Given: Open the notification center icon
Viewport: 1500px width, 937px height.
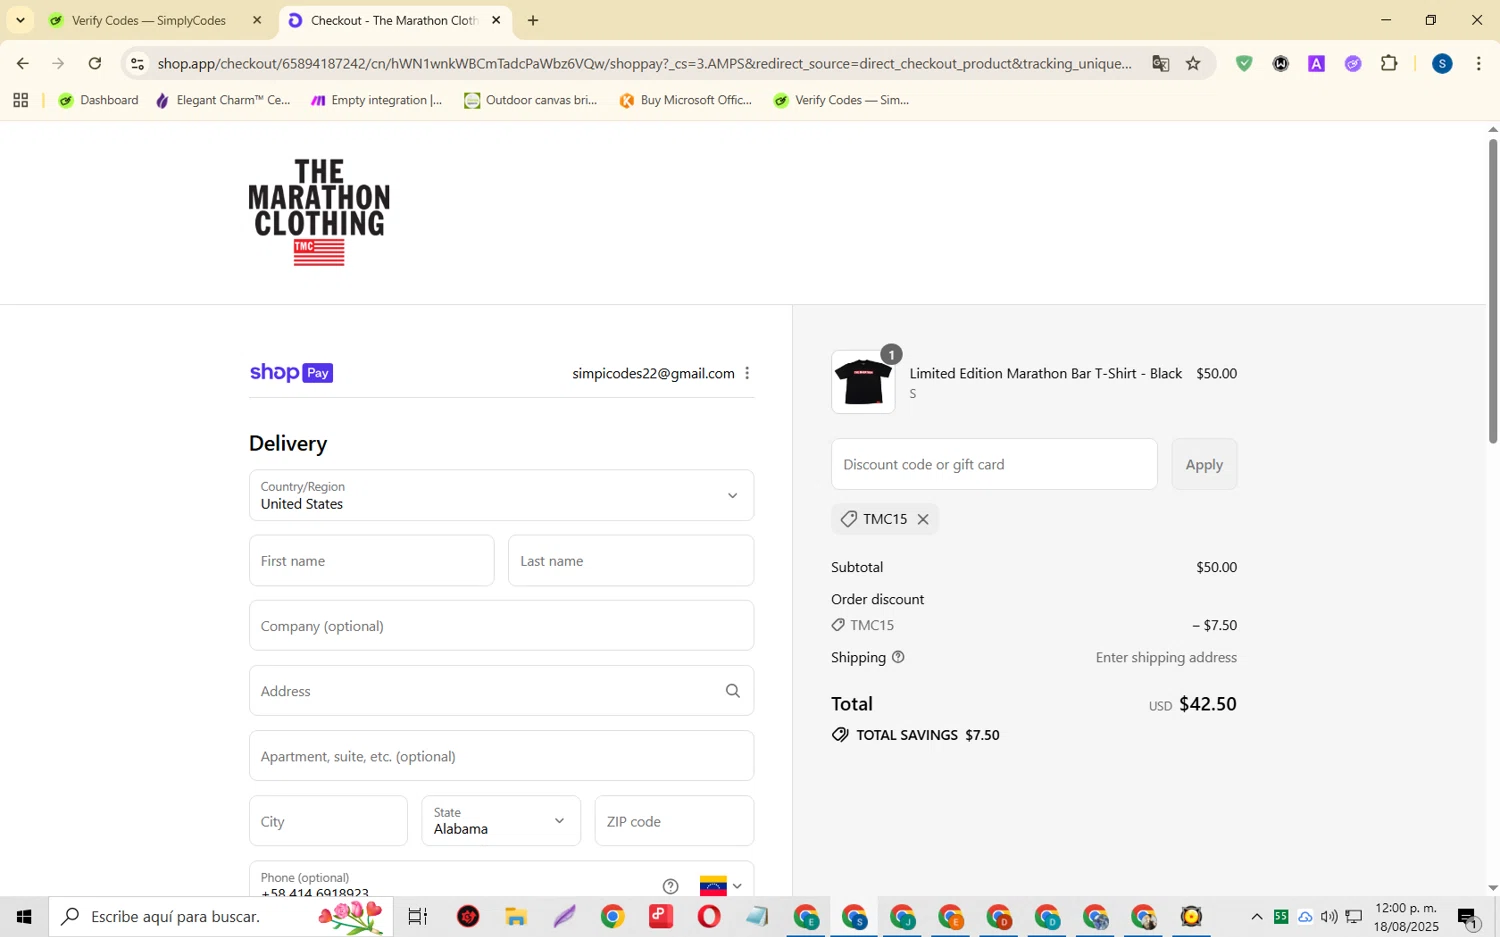Looking at the screenshot, I should (1468, 917).
